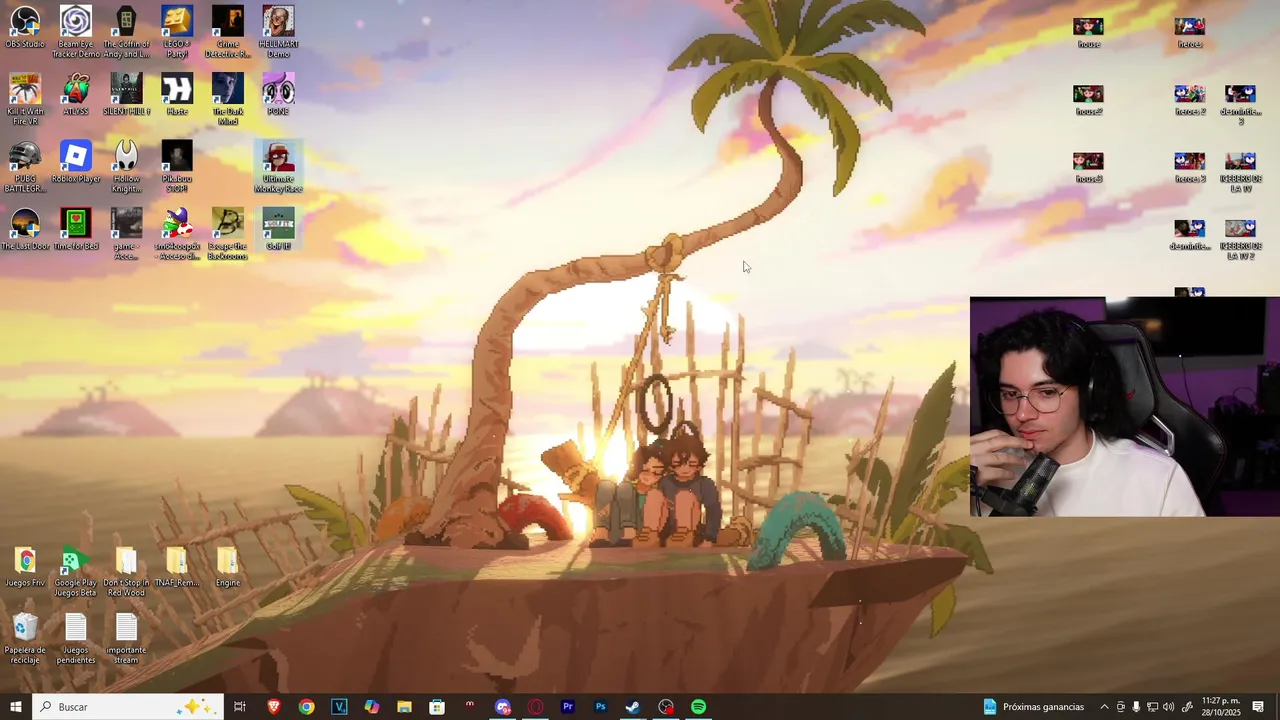This screenshot has width=1280, height=720.
Task: Open The Last Door shortcut
Action: [25, 229]
